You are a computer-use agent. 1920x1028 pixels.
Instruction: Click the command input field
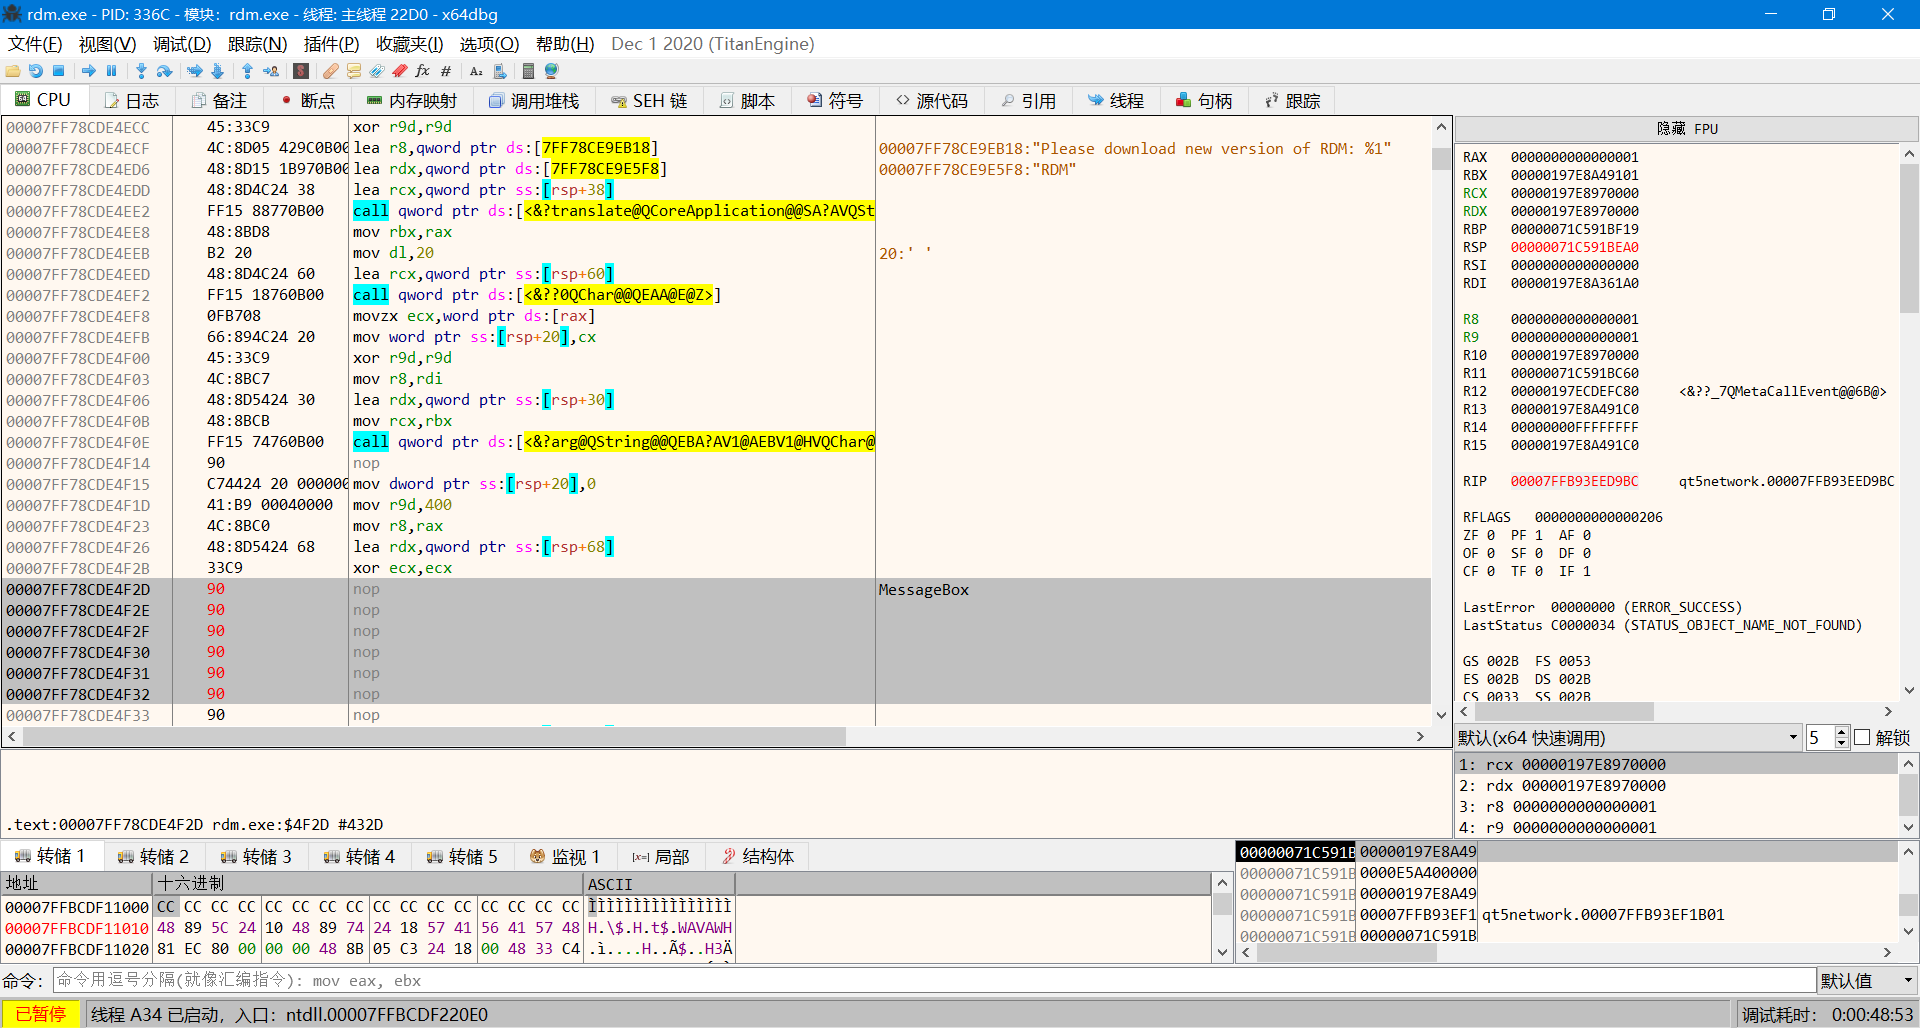[934, 981]
